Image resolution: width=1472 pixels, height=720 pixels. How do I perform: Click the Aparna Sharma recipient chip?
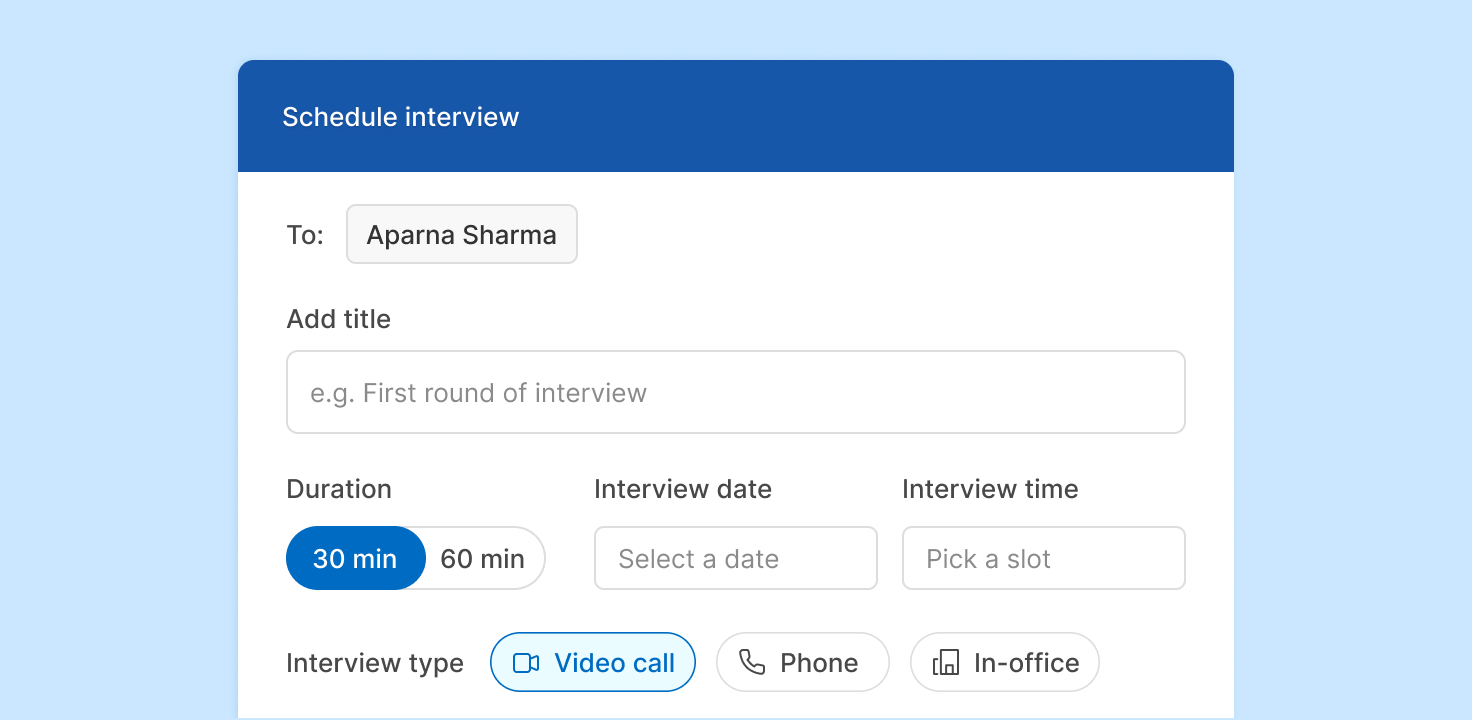[462, 234]
